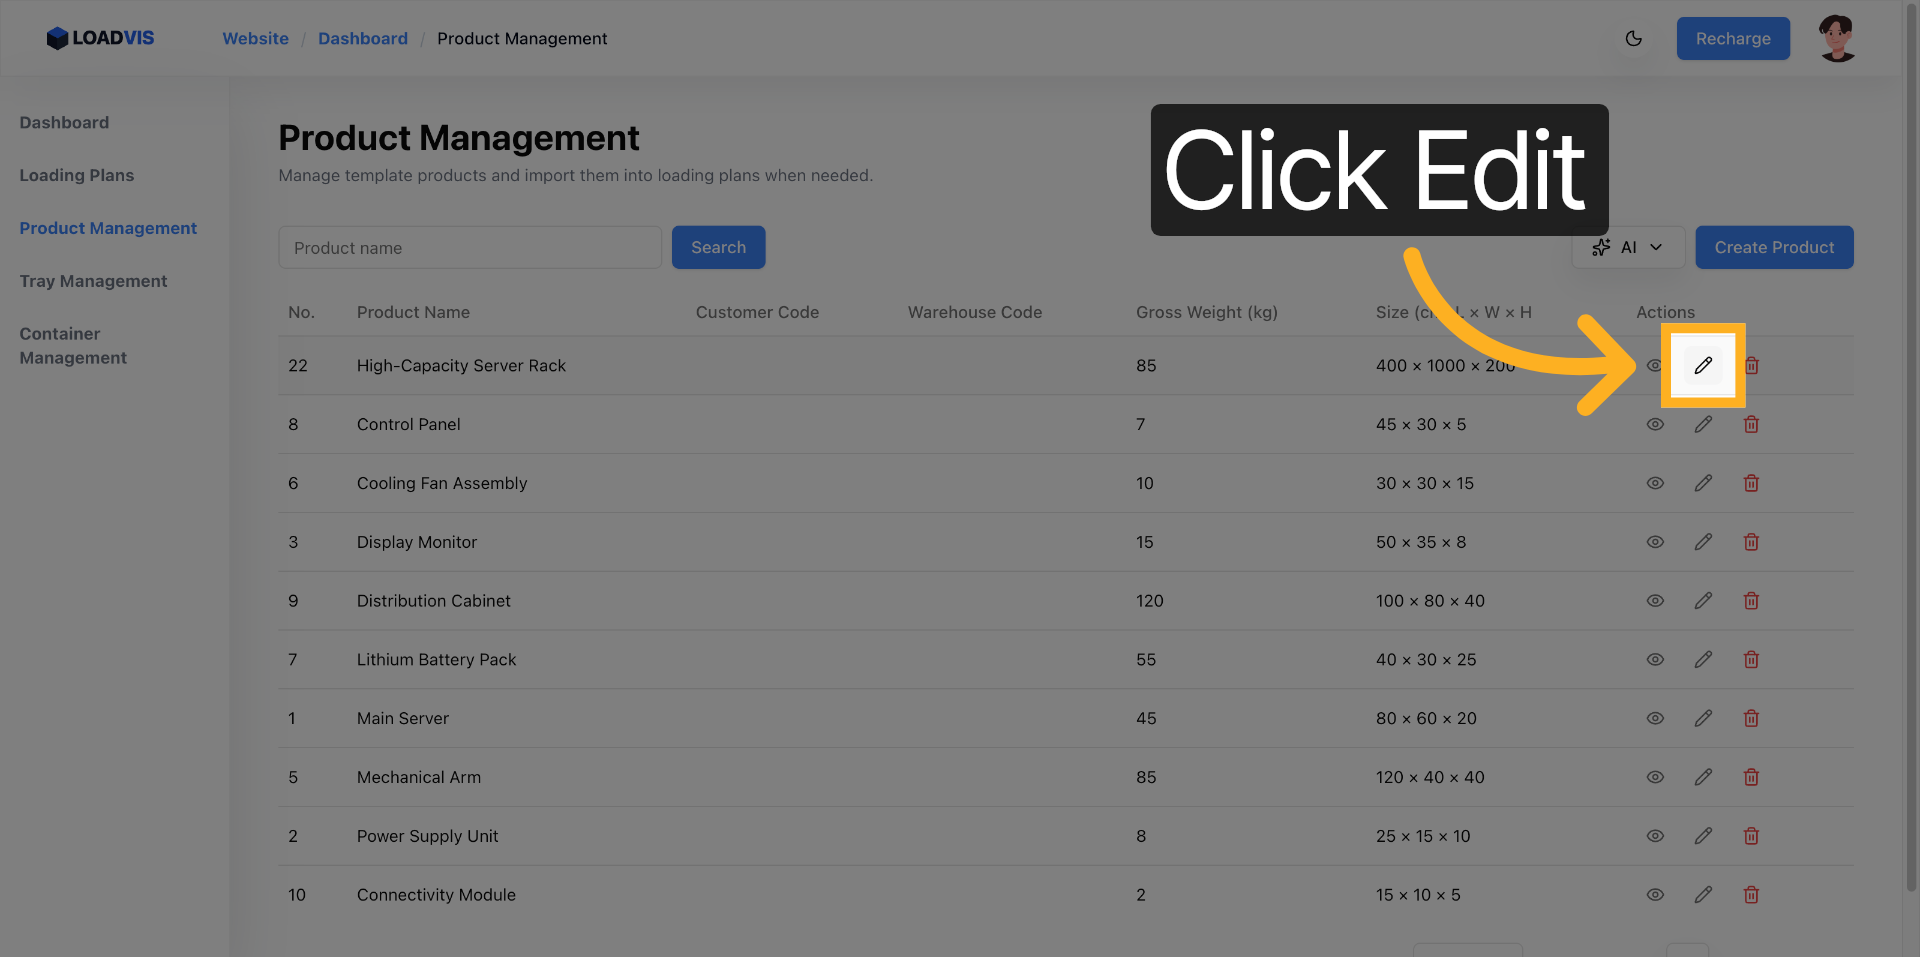Go to Tray Management section
Screen dimensions: 1920x957
click(94, 282)
